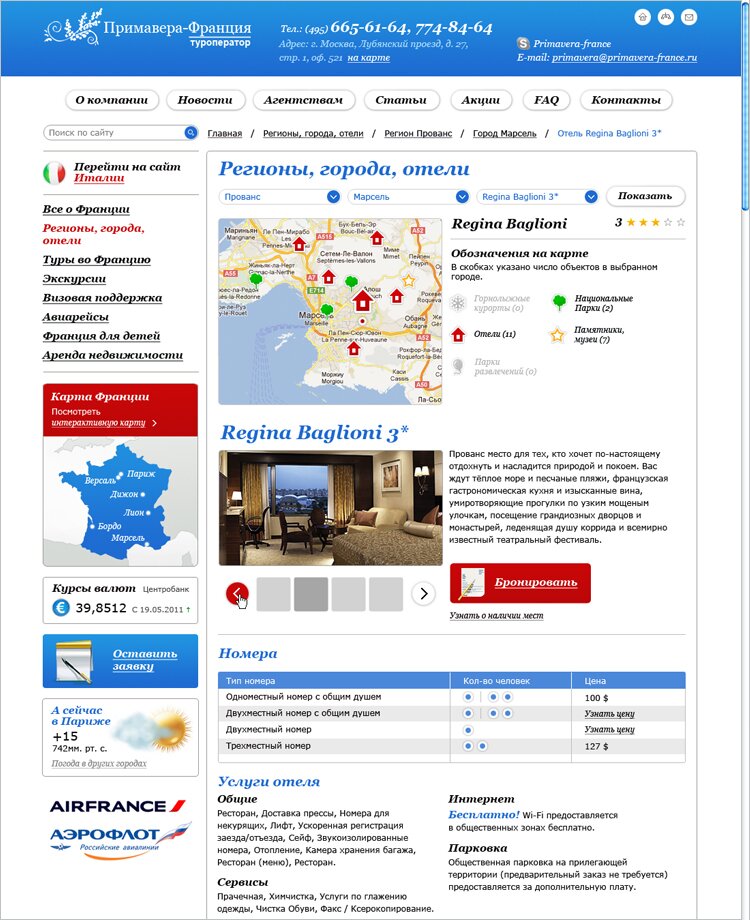Click the sitemap icon in header

665,16
